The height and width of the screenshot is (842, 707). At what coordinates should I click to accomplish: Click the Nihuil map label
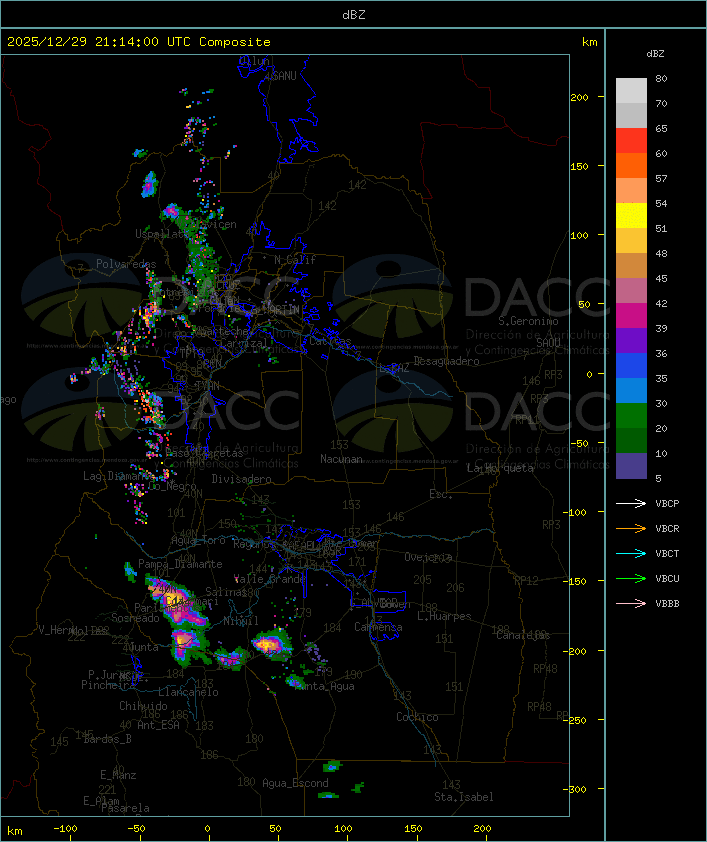[x=241, y=621]
